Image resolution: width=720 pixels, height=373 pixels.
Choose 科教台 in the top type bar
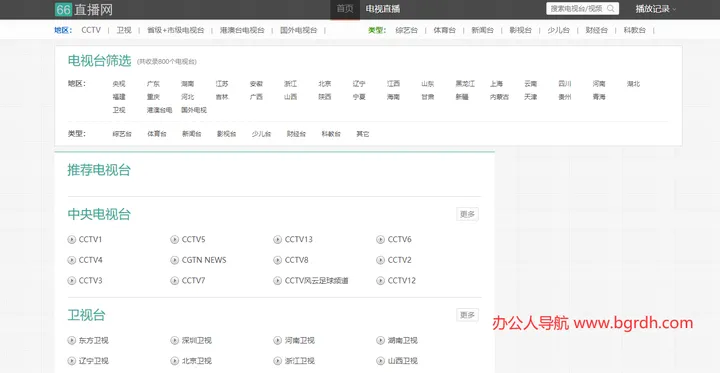[x=635, y=30]
